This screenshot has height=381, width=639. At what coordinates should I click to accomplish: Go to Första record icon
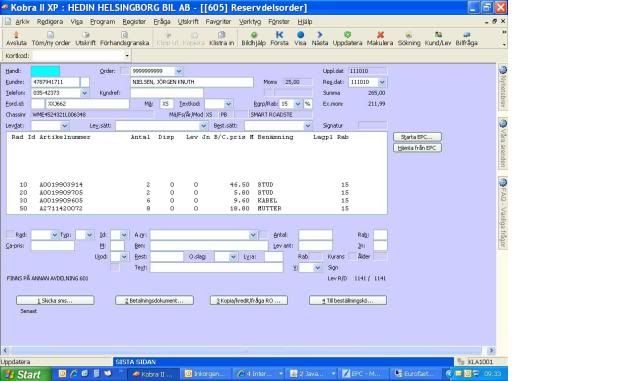[x=279, y=38]
